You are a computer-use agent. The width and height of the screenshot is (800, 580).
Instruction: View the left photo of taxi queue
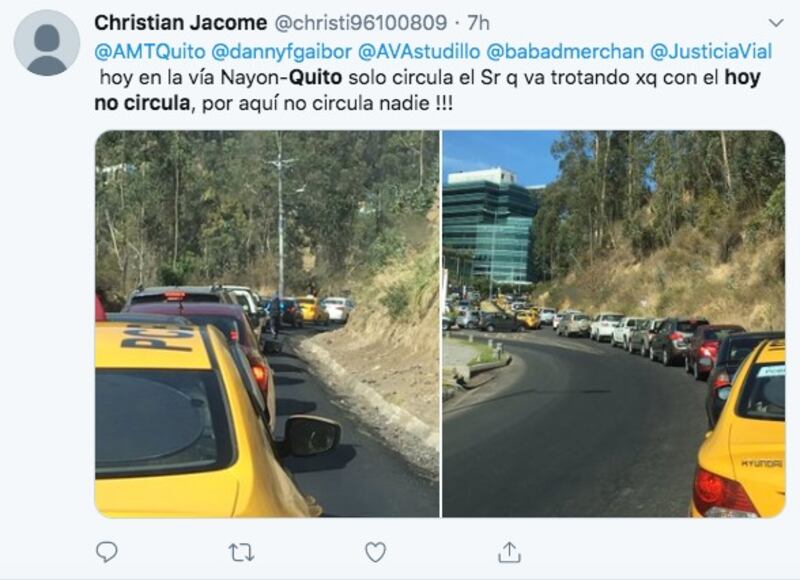click(x=267, y=324)
